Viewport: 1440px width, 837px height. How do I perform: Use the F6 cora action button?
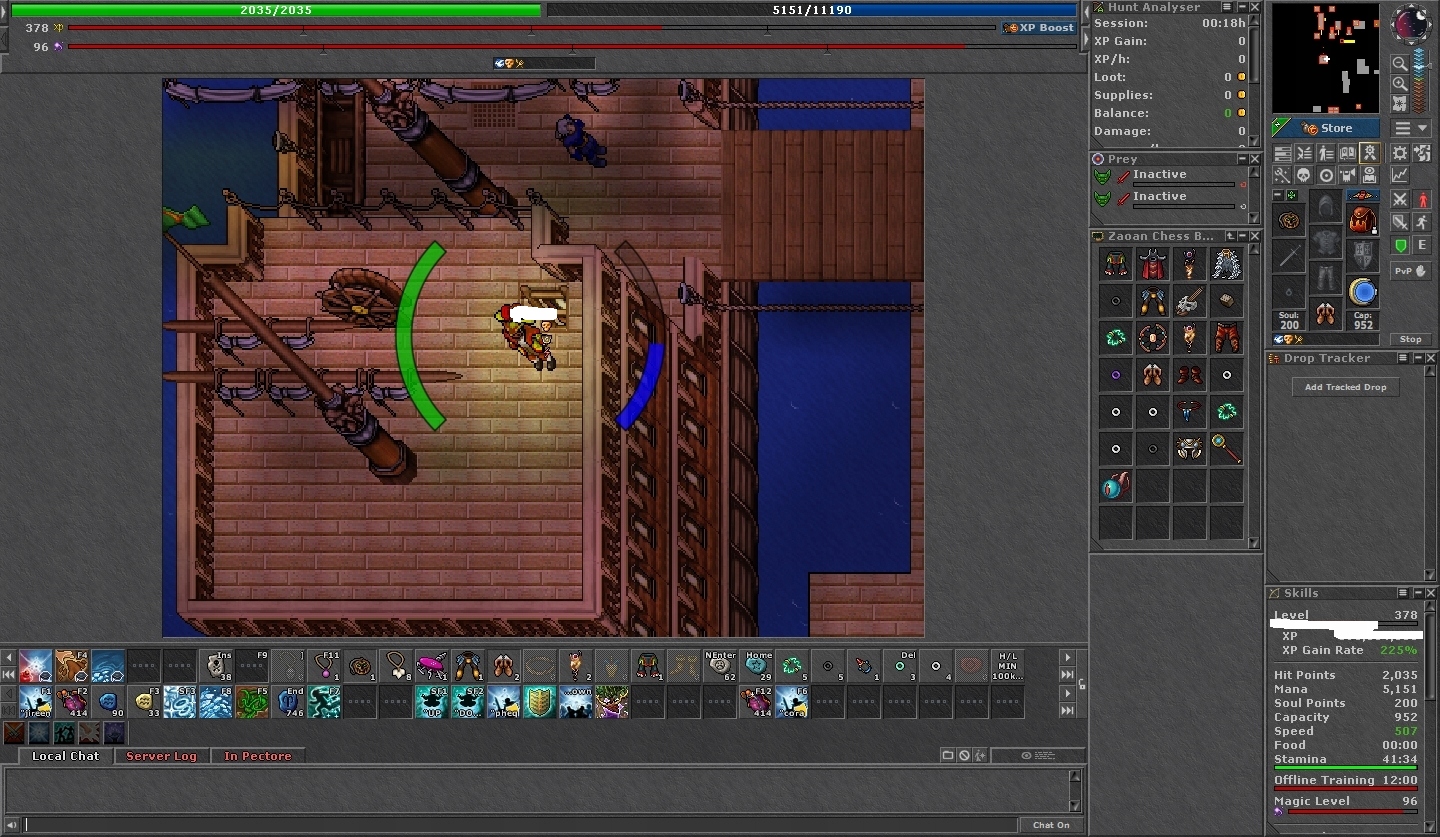[792, 700]
